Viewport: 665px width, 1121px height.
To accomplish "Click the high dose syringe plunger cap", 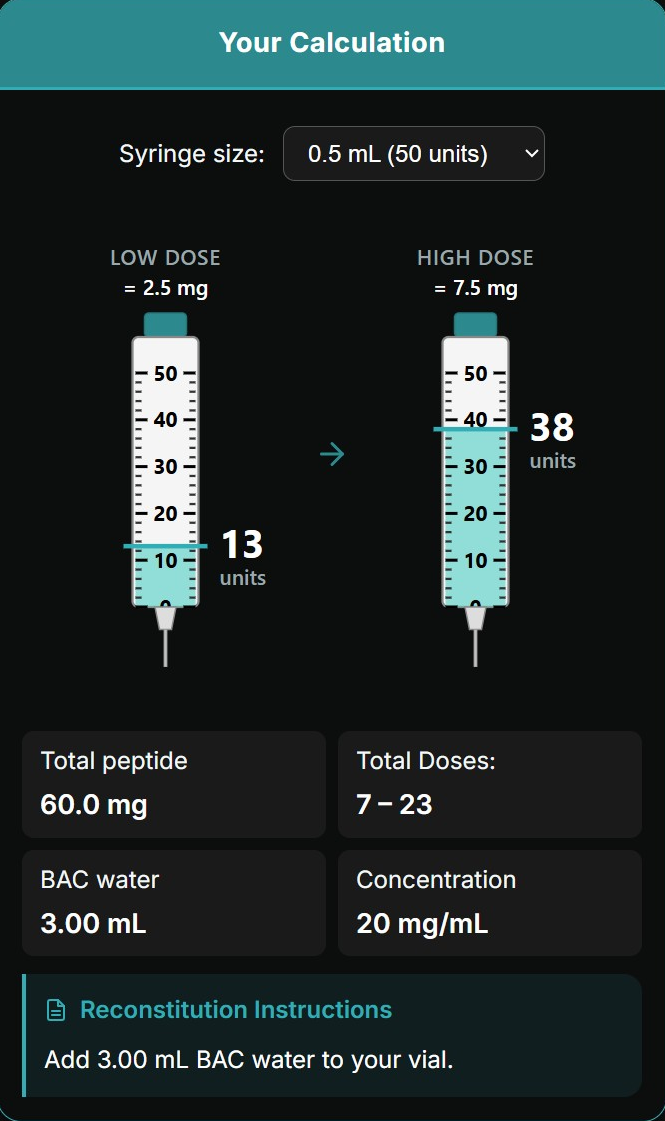I will 475,322.
